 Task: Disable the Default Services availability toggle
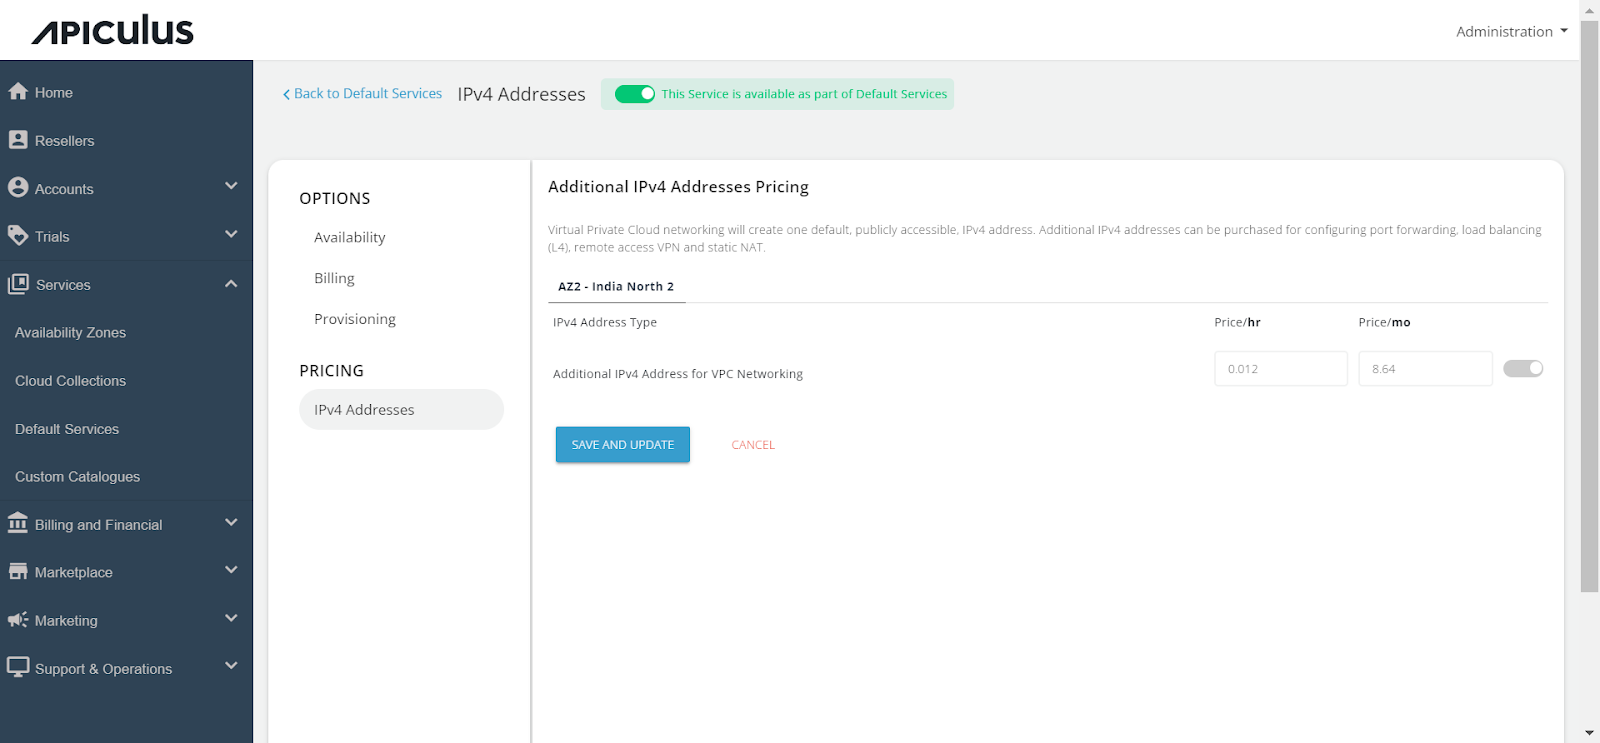[x=635, y=94]
